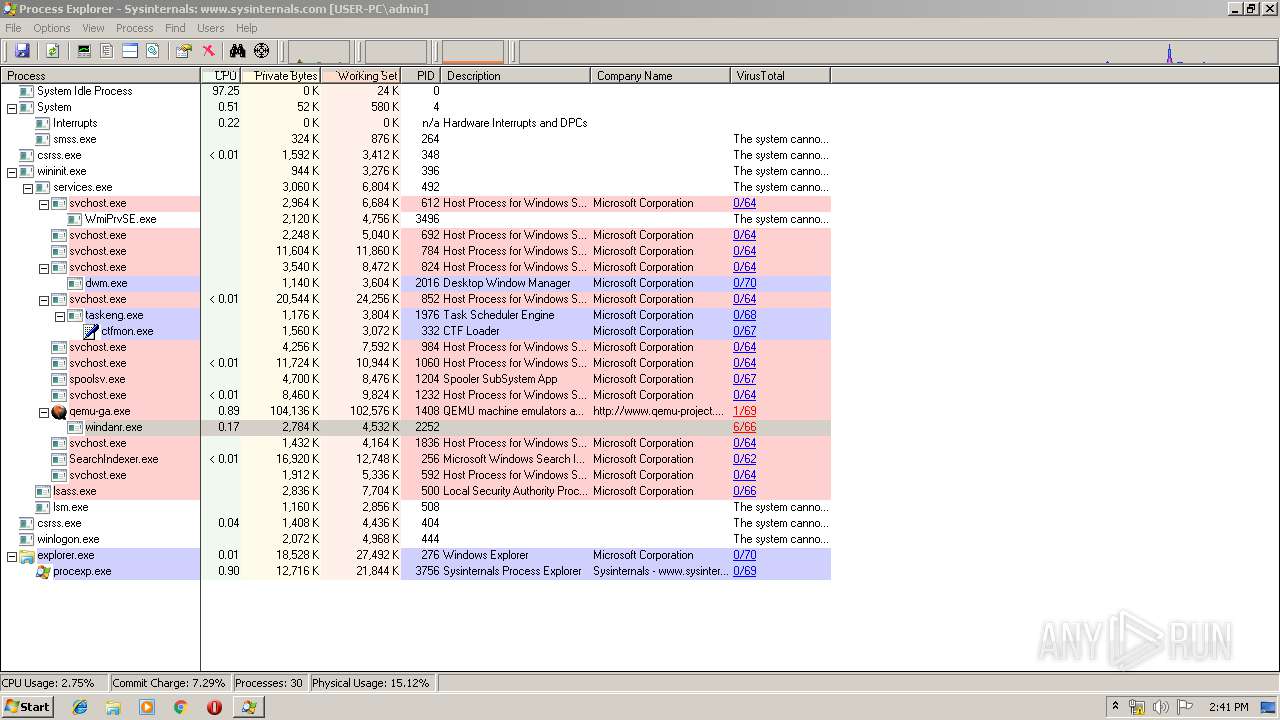The height and width of the screenshot is (720, 1280).
Task: Click the Commit Charge status bar entry
Action: [169, 683]
